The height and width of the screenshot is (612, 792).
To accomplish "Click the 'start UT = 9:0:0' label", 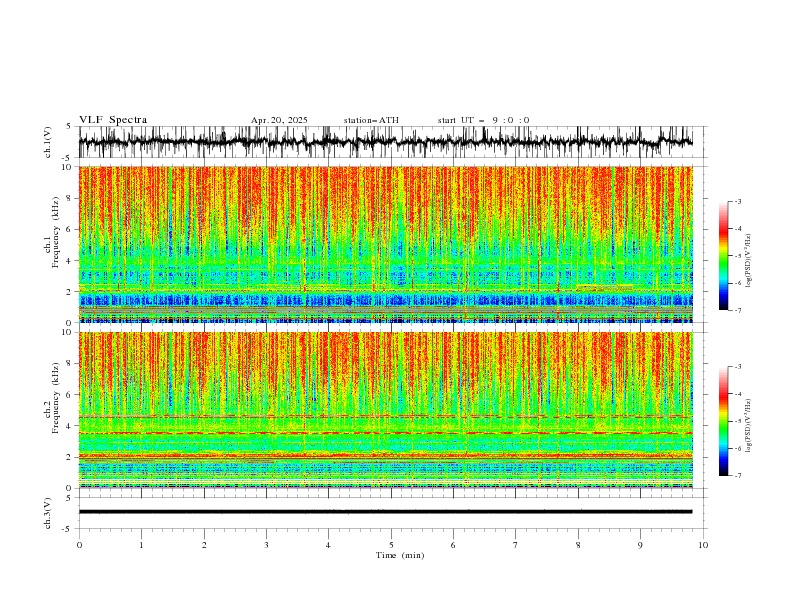I will [483, 120].
